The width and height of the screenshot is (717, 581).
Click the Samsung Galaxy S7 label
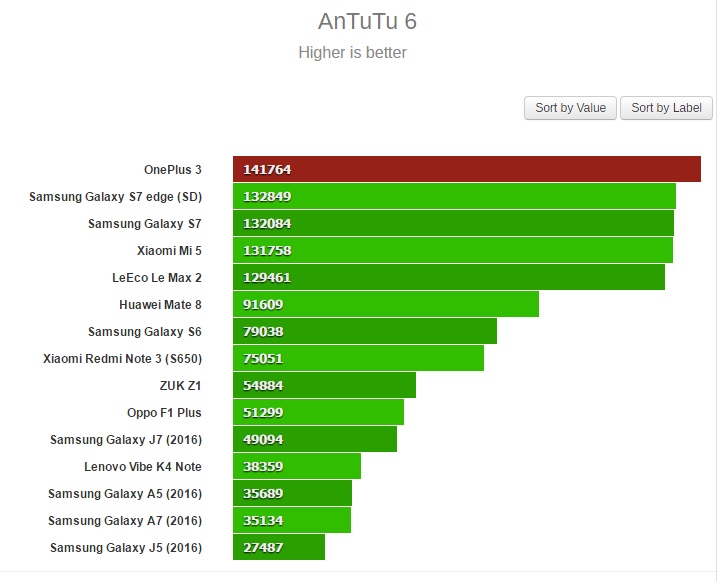[x=144, y=224]
